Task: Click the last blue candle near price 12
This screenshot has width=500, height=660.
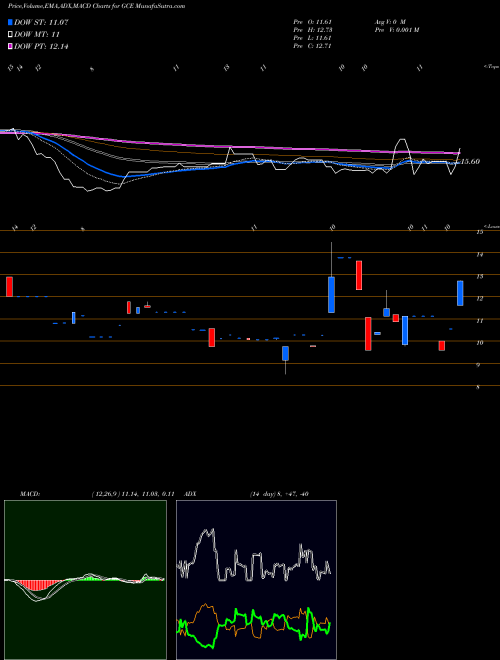Action: pyautogui.click(x=460, y=293)
